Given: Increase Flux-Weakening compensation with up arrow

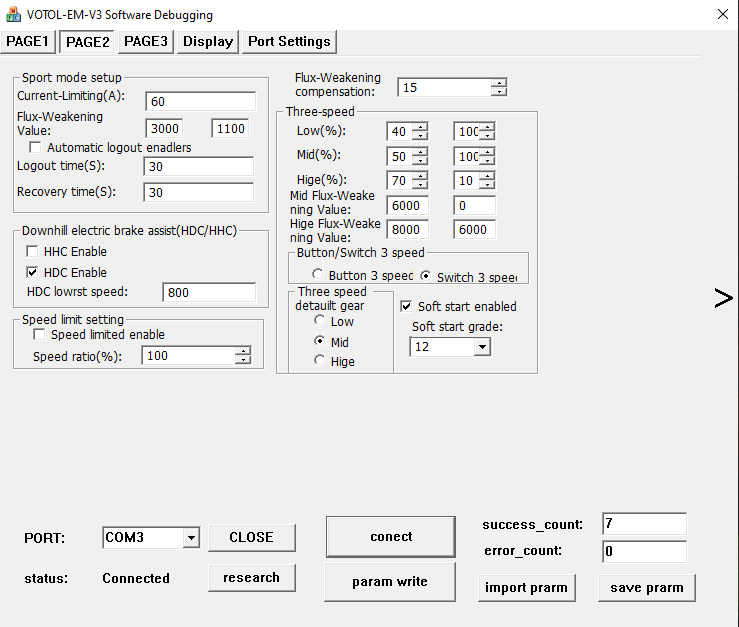Looking at the screenshot, I should pyautogui.click(x=498, y=83).
